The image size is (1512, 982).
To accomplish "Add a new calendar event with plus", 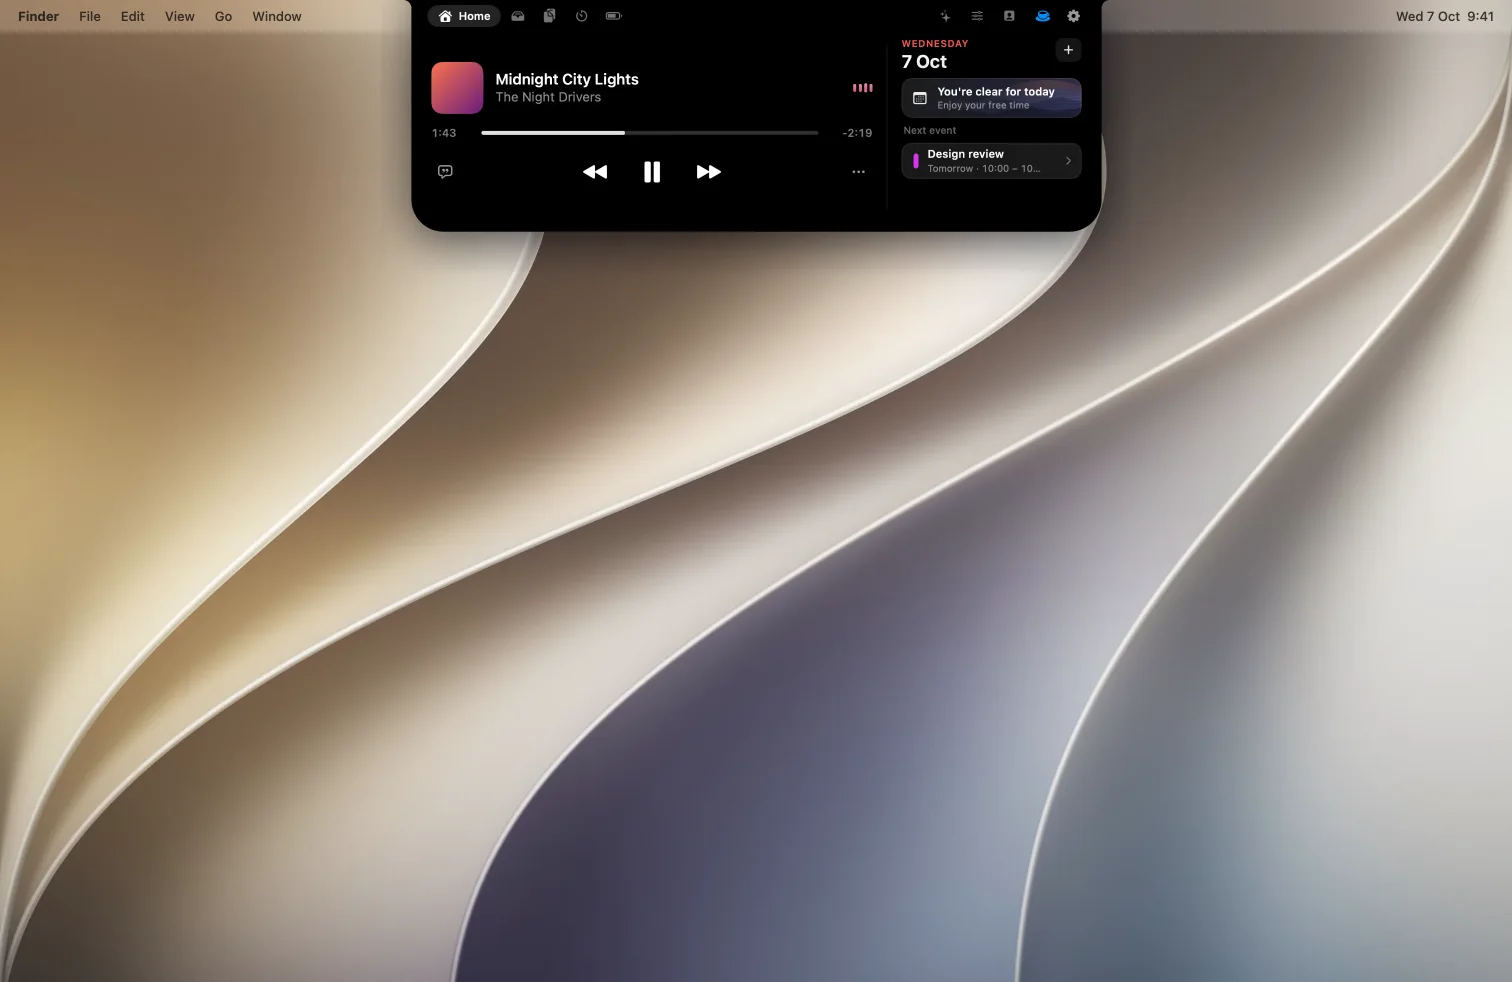I will point(1068,50).
